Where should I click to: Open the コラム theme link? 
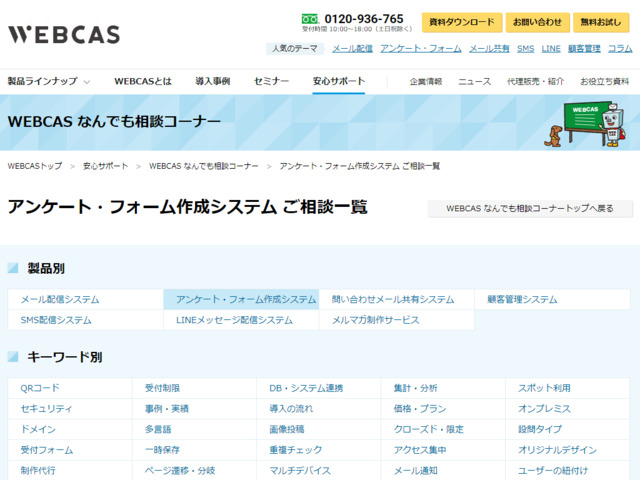coord(620,49)
